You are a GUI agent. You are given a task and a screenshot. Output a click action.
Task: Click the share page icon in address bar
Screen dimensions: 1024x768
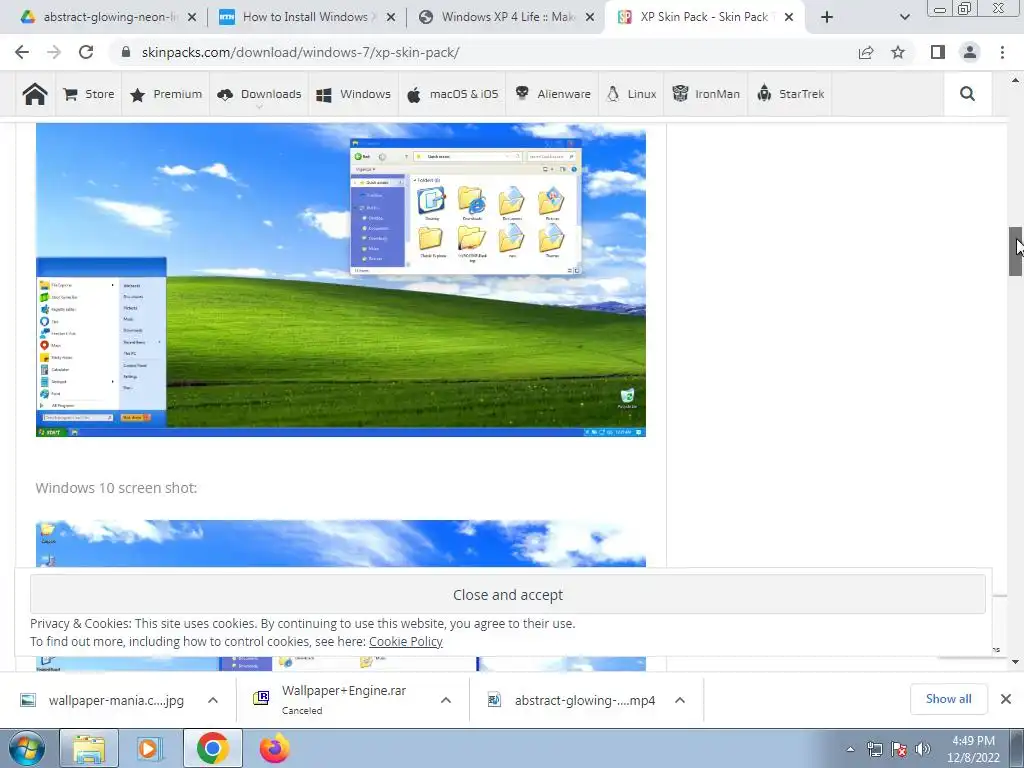tap(866, 52)
